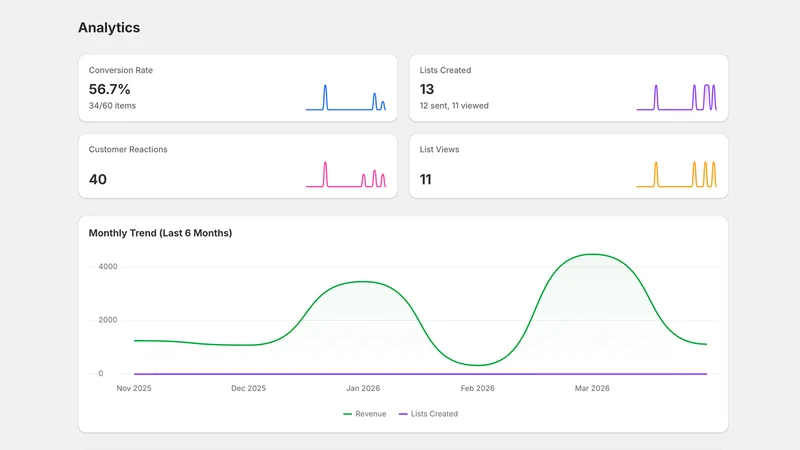Image resolution: width=800 pixels, height=450 pixels.
Task: Click the purple Lists Created sparkline
Action: 677,97
